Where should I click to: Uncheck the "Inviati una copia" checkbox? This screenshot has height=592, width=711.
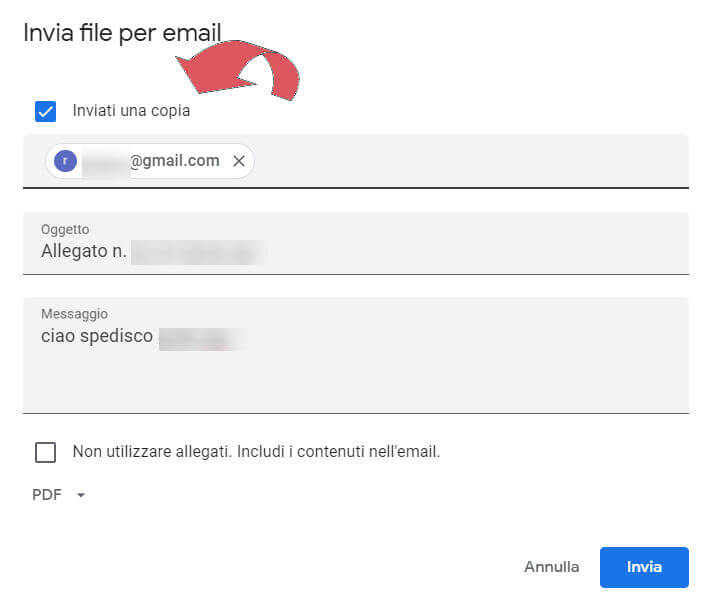point(45,111)
